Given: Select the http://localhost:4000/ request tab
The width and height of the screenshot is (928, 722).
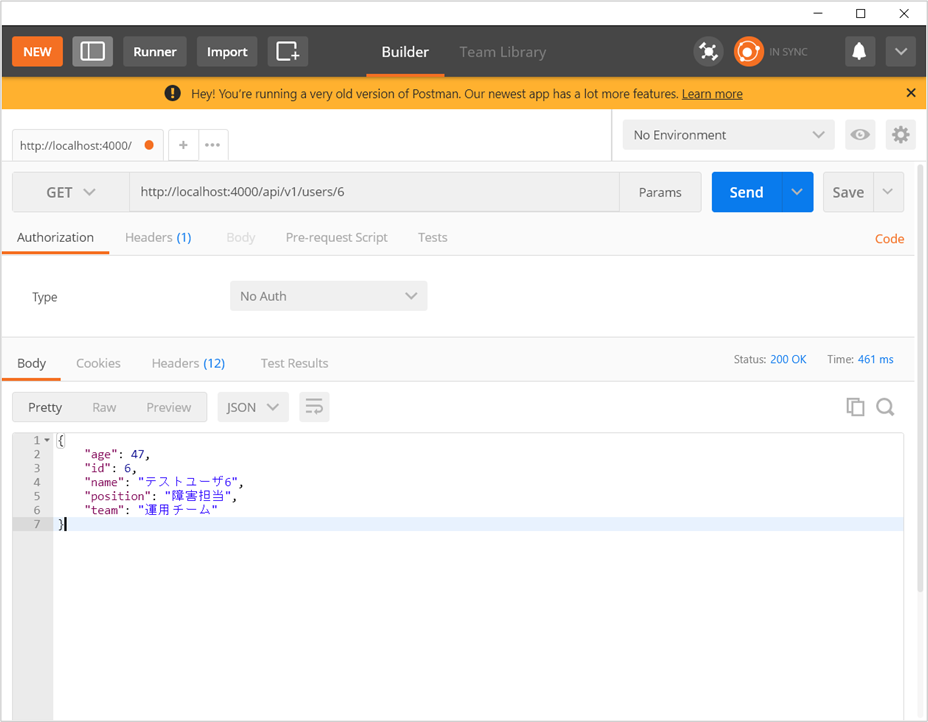Looking at the screenshot, I should click(x=88, y=145).
